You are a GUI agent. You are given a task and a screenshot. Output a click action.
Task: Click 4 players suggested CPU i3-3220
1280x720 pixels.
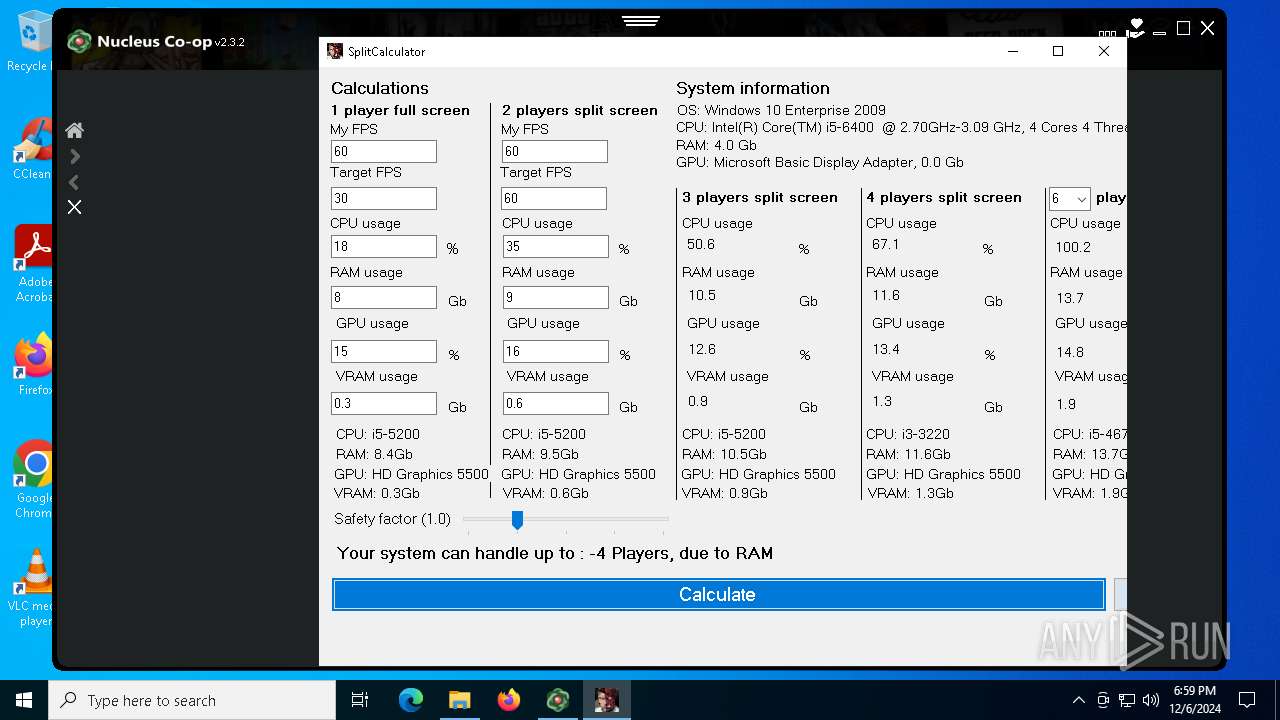tap(908, 434)
